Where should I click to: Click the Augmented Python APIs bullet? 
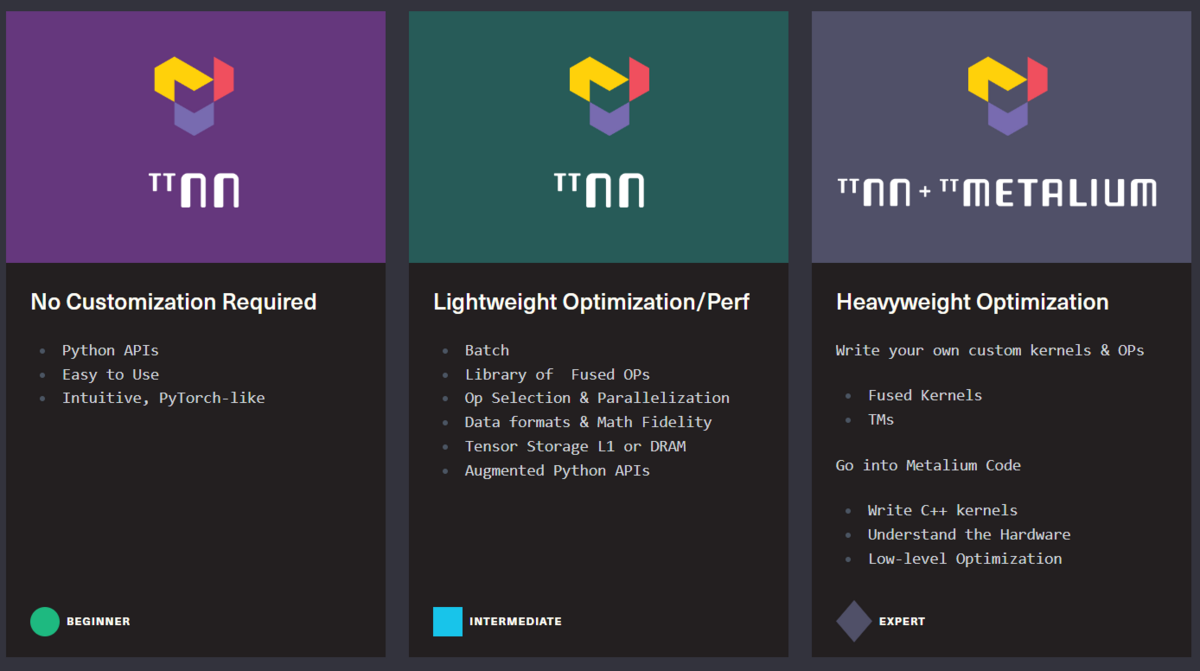[557, 470]
